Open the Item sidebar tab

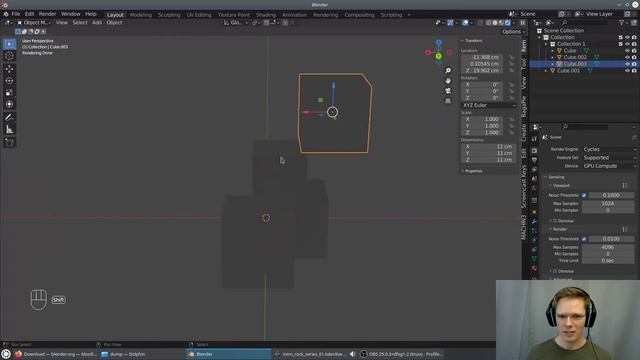coord(524,45)
